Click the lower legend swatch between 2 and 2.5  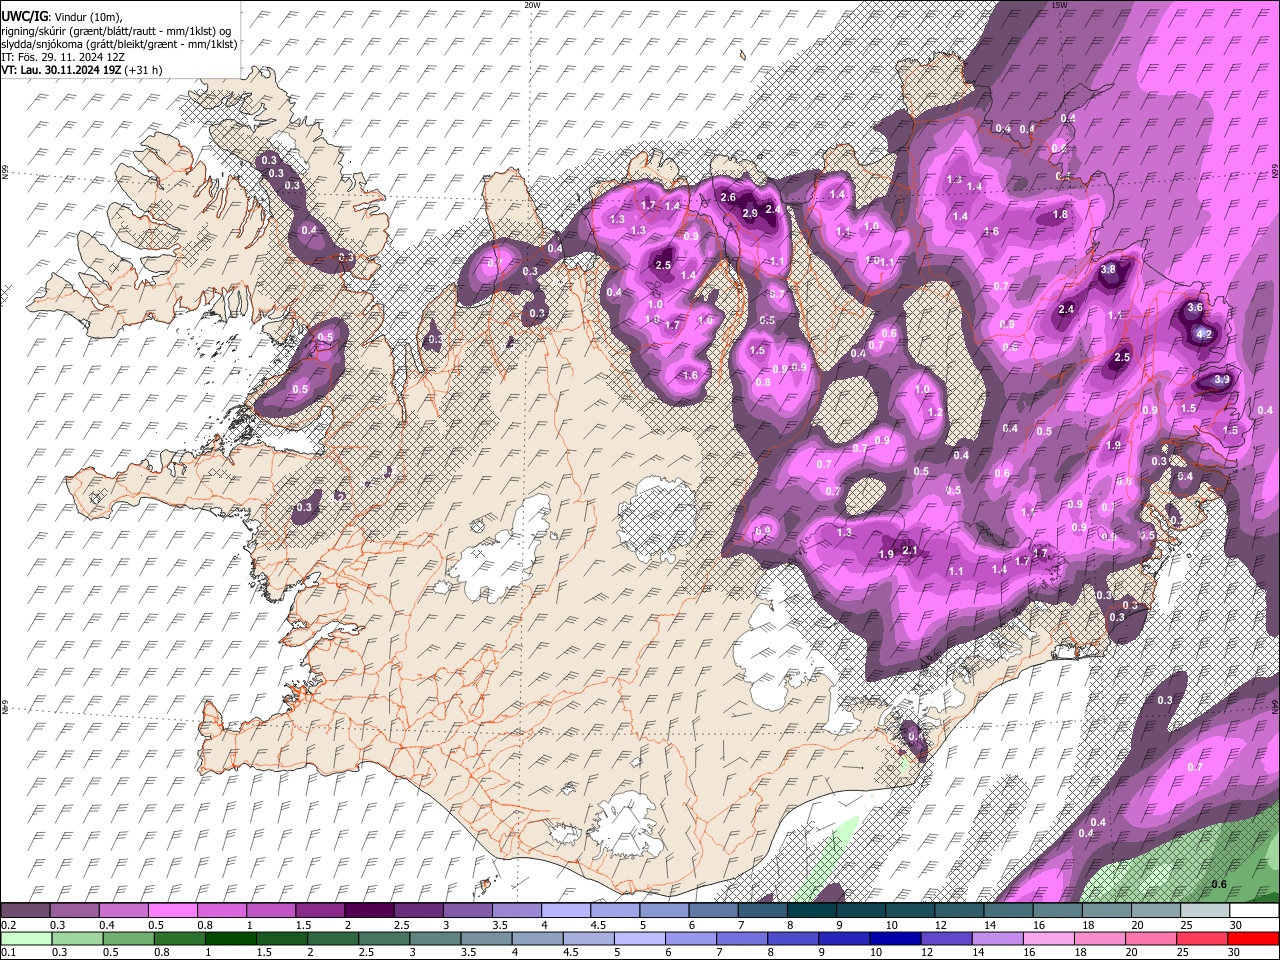click(x=333, y=939)
